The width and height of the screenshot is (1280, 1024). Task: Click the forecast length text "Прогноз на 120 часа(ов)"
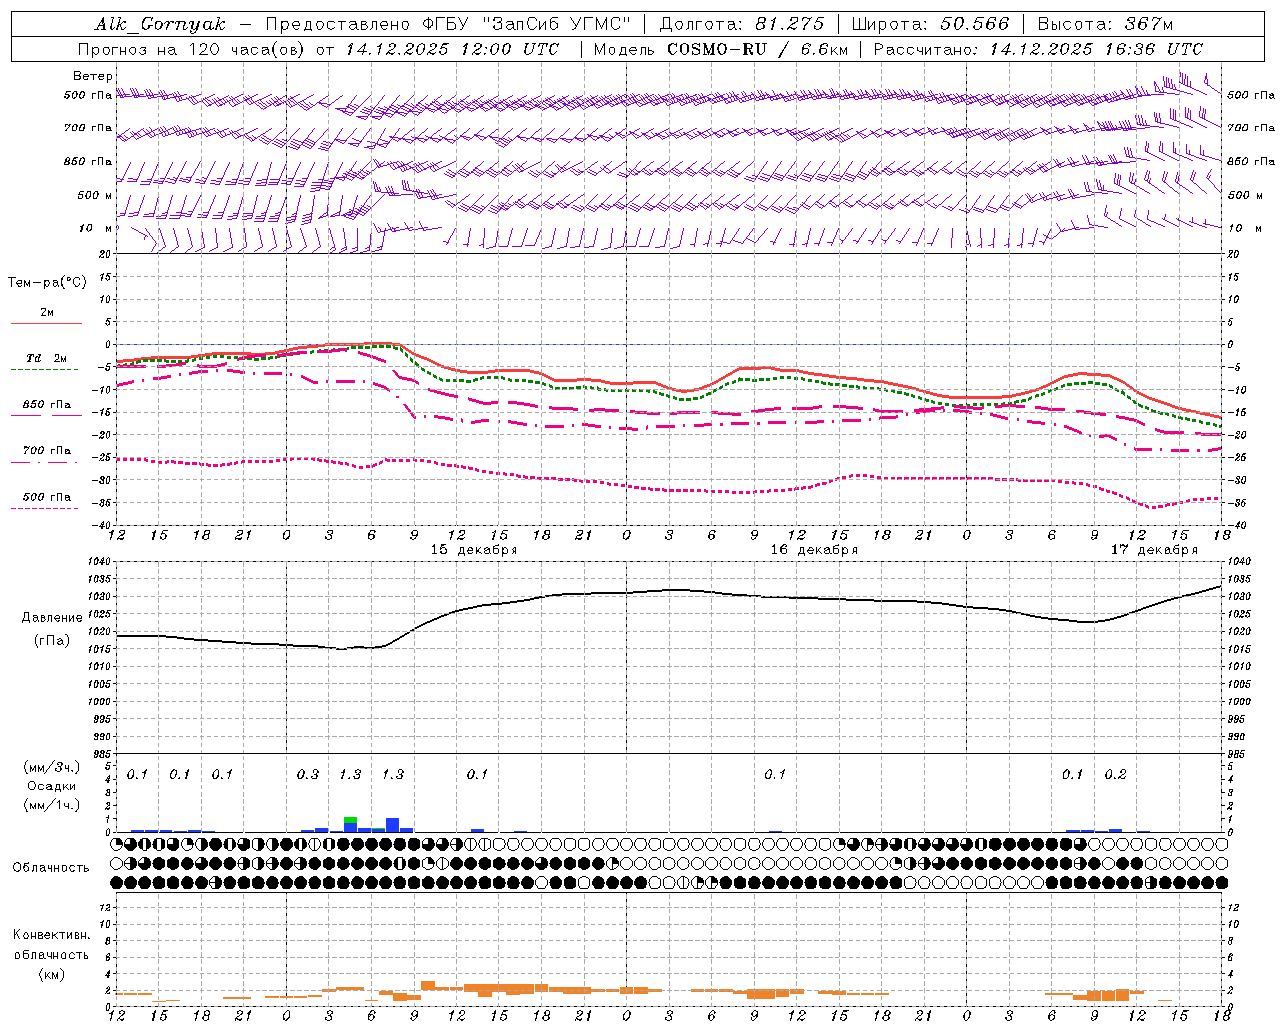pyautogui.click(x=193, y=49)
